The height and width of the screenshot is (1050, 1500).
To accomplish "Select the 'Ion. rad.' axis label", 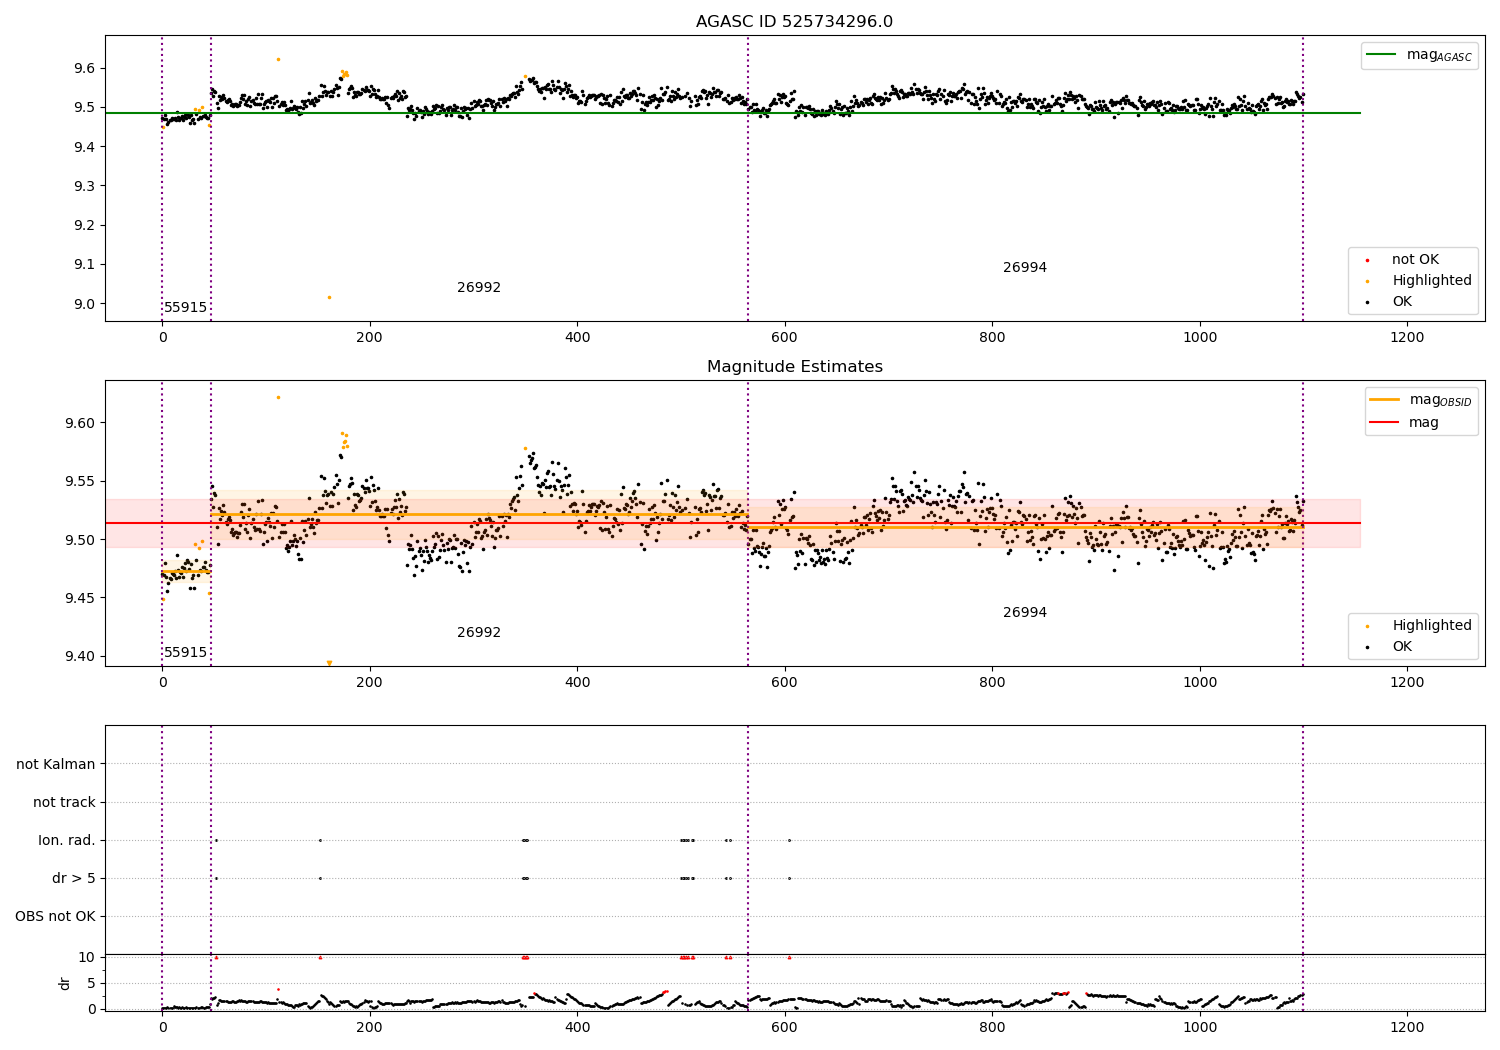I will (67, 840).
